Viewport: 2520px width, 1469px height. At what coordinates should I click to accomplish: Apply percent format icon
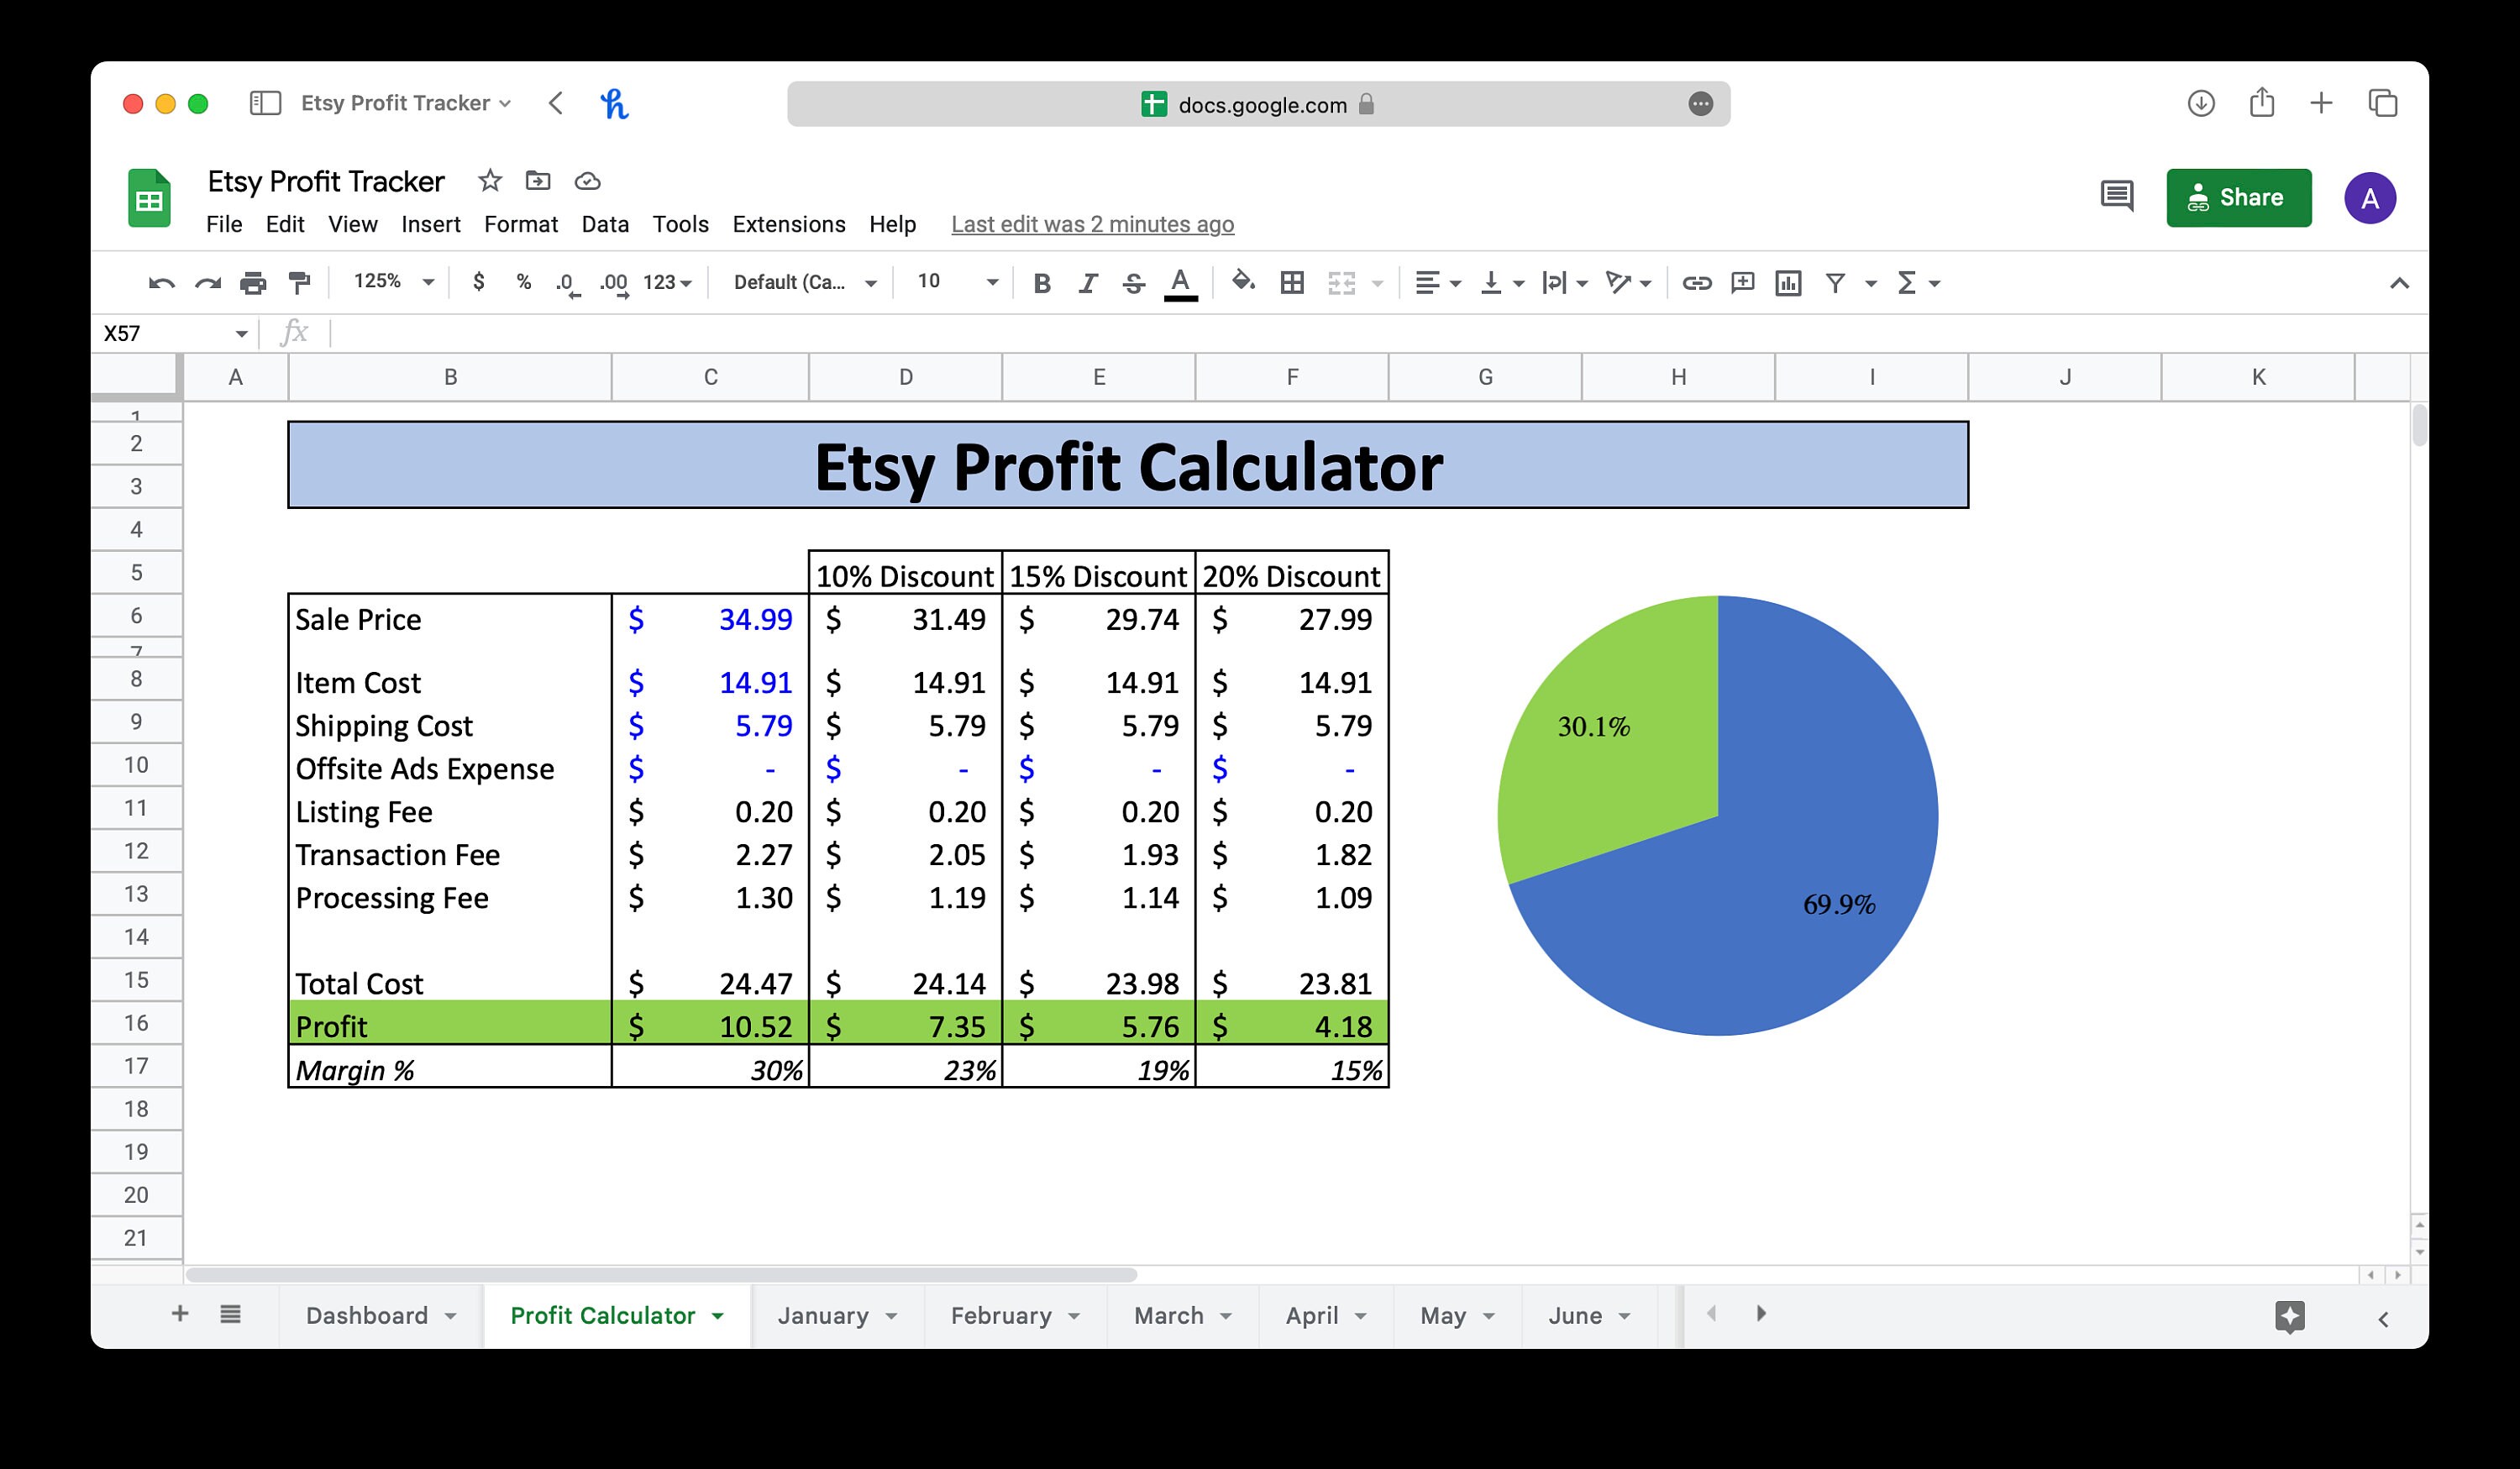523,283
